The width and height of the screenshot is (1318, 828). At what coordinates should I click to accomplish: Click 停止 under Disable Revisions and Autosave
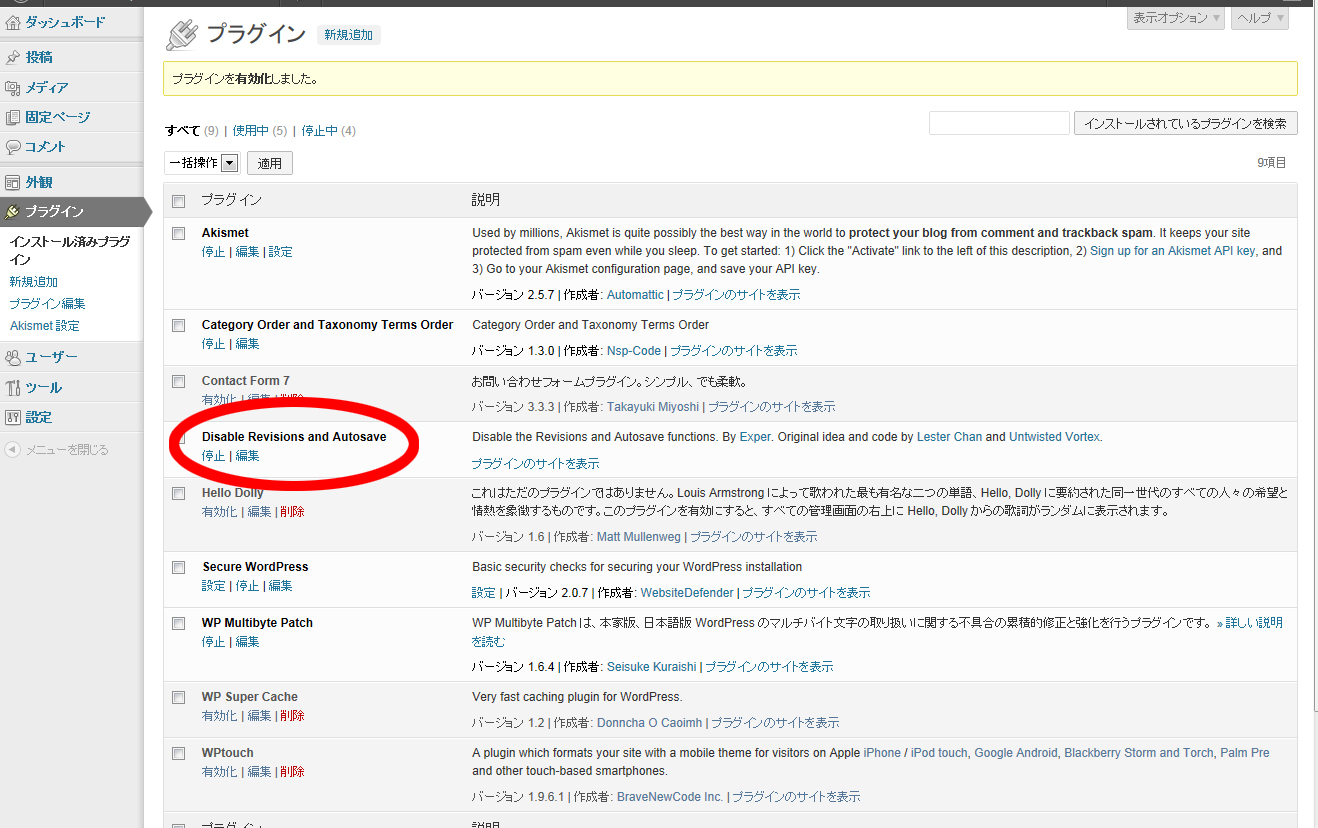coord(213,456)
